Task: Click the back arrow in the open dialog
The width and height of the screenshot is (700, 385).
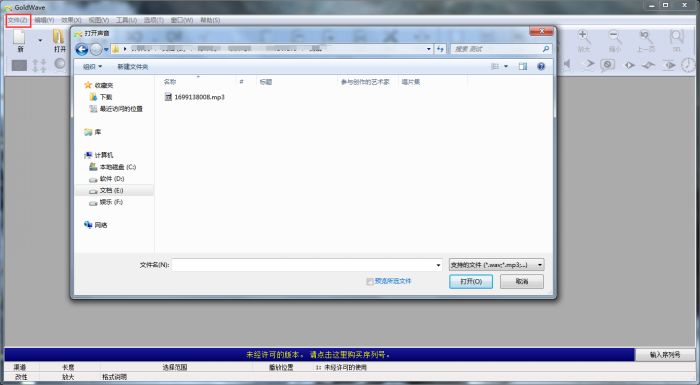Action: pos(82,49)
